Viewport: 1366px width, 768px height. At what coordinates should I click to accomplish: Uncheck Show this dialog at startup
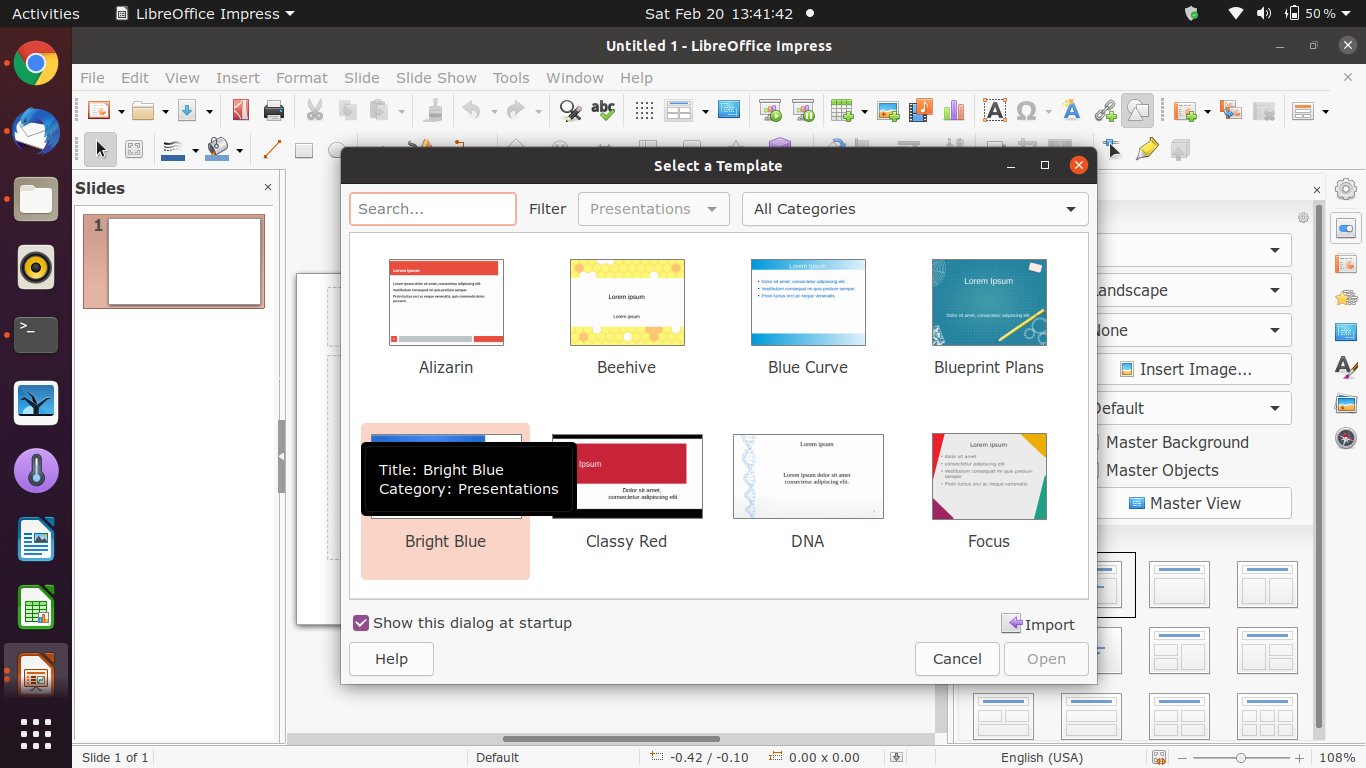click(x=361, y=623)
